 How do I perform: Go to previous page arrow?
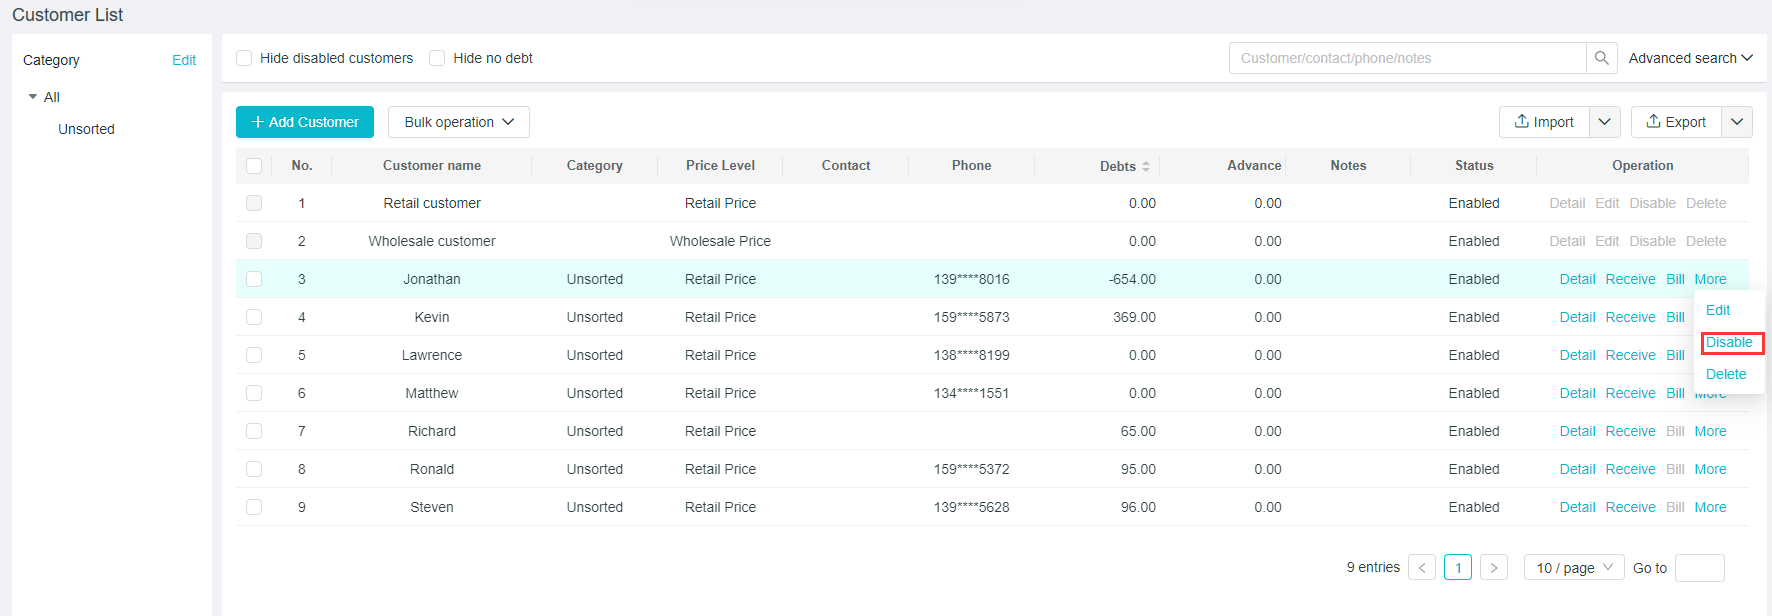click(x=1421, y=568)
